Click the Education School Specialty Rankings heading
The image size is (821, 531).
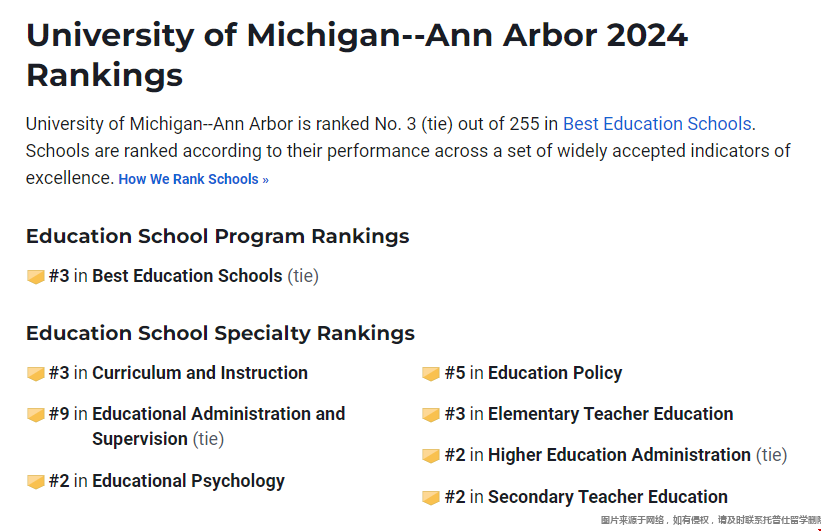coord(220,334)
